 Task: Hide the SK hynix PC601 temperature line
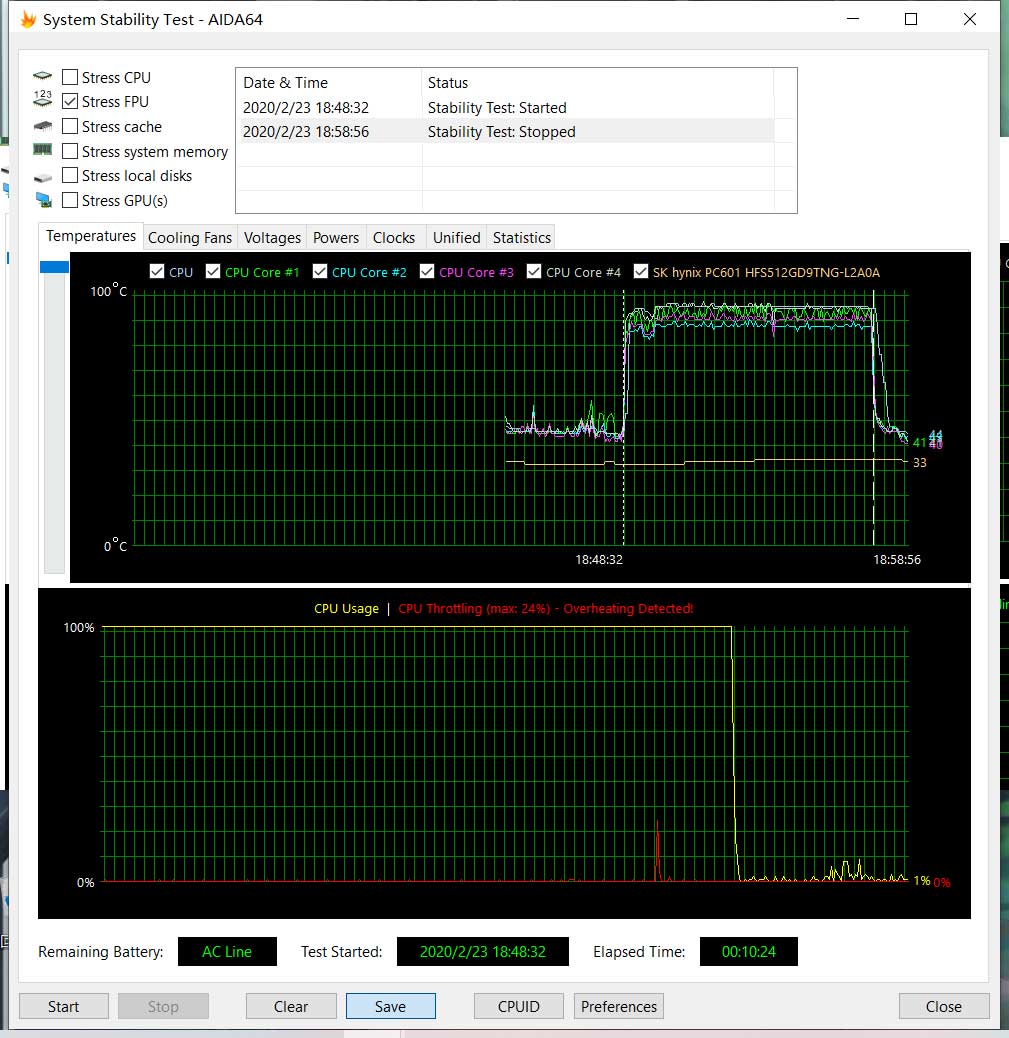pyautogui.click(x=641, y=271)
